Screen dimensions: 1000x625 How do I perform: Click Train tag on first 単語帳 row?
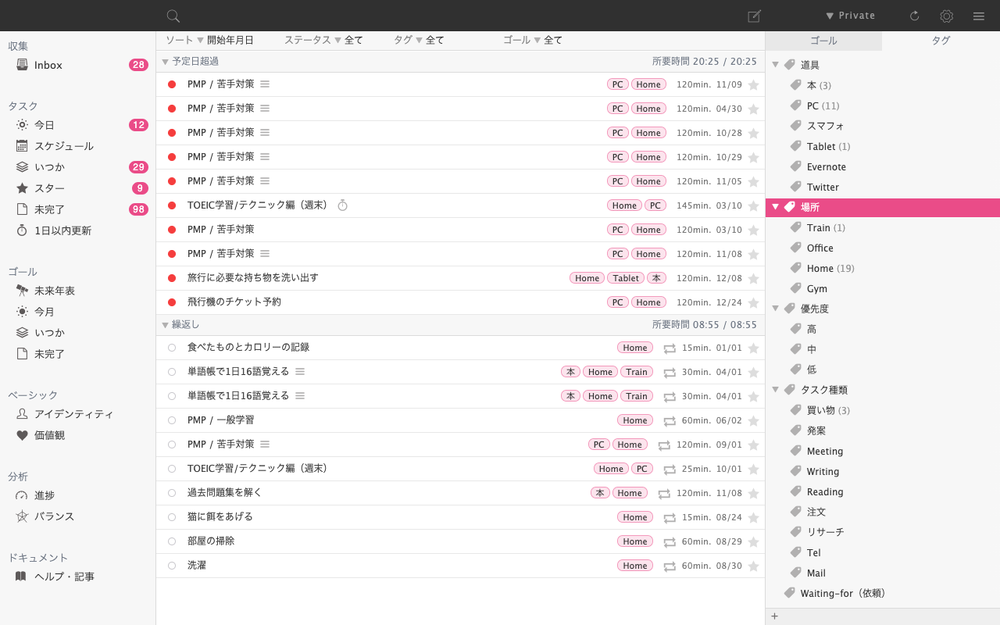pos(636,372)
